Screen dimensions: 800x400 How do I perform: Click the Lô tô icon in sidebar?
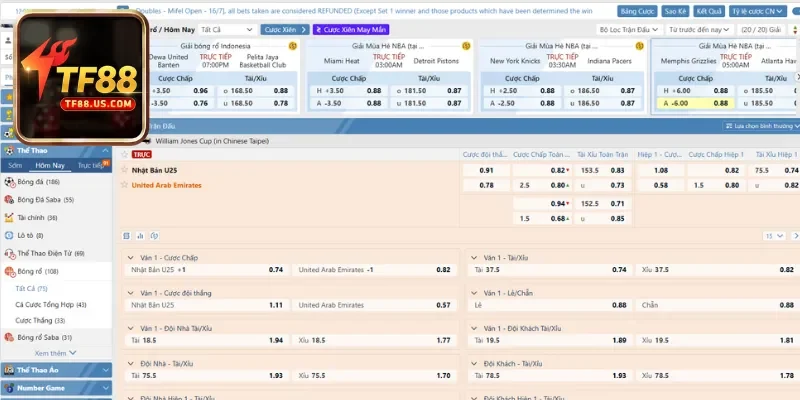9,235
